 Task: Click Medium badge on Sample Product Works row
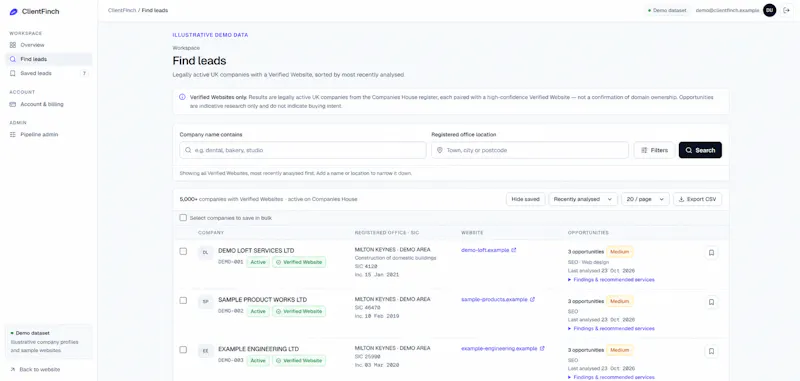coord(620,301)
